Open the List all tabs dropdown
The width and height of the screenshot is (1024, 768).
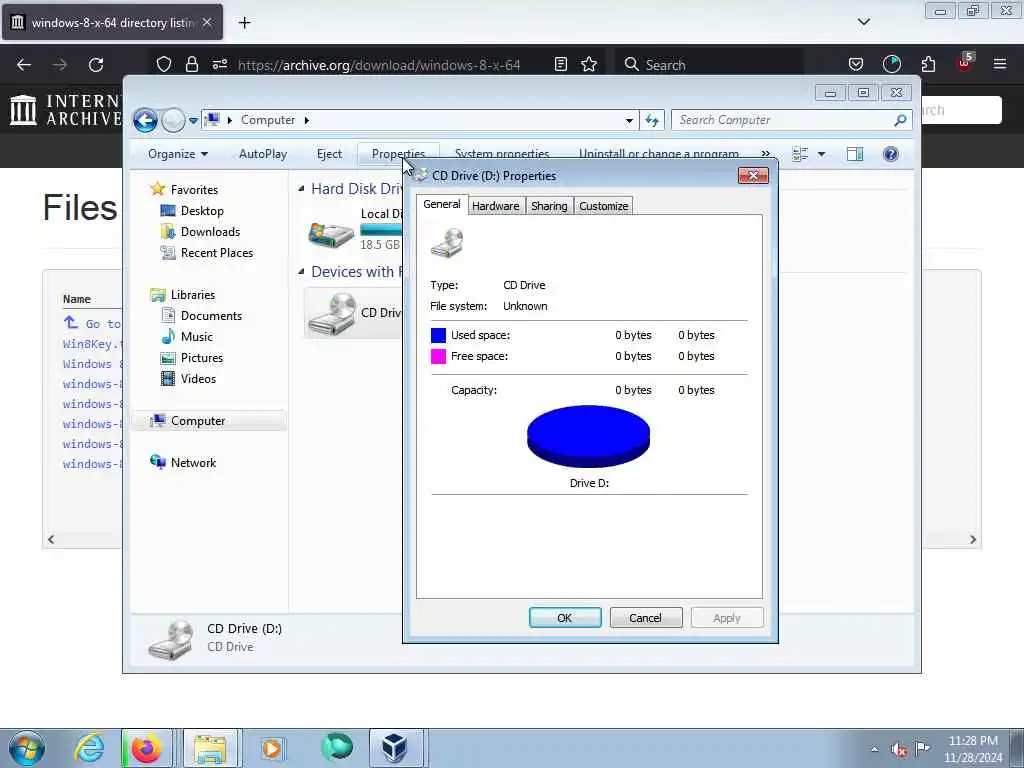tap(863, 22)
